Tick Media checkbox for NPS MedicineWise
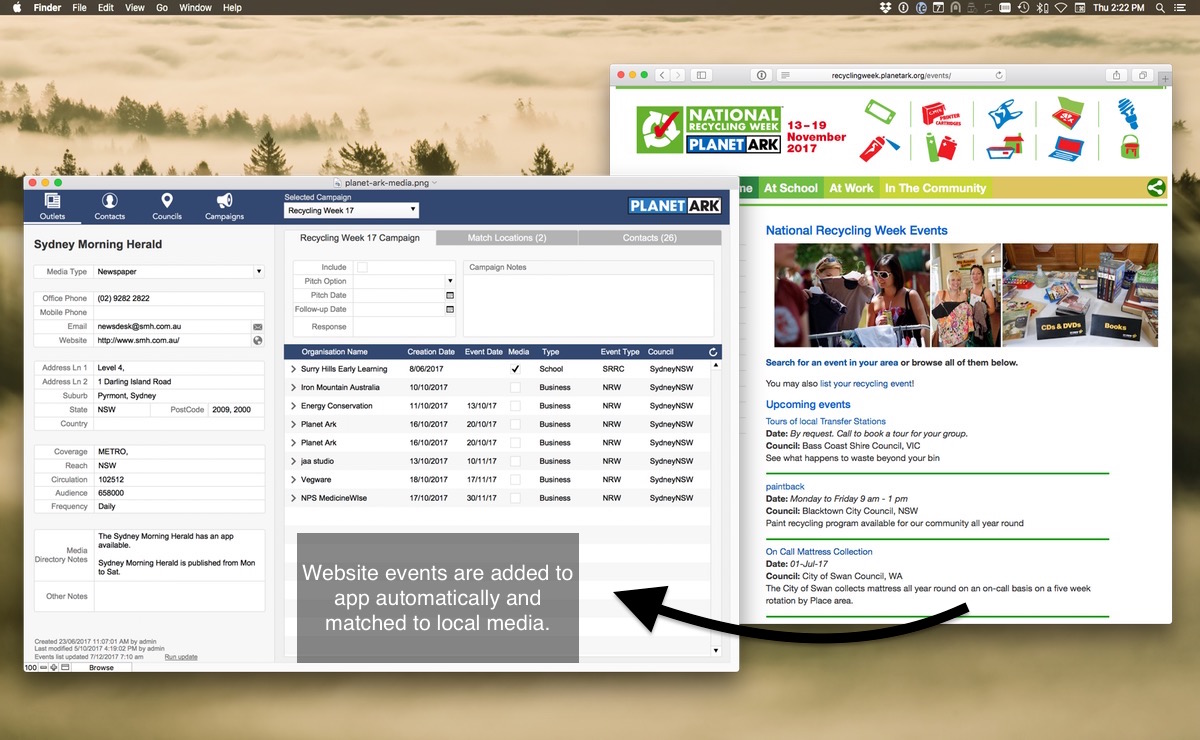The height and width of the screenshot is (740, 1200). [x=515, y=498]
